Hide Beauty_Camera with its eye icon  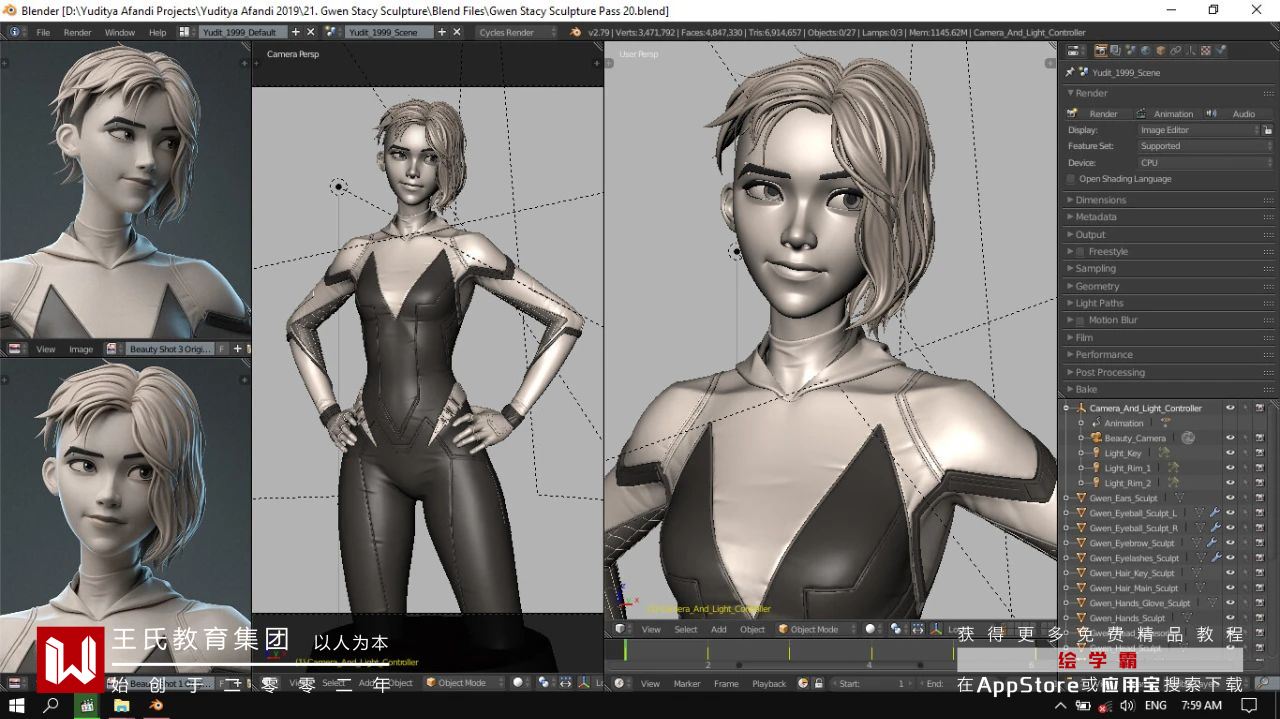point(1230,438)
